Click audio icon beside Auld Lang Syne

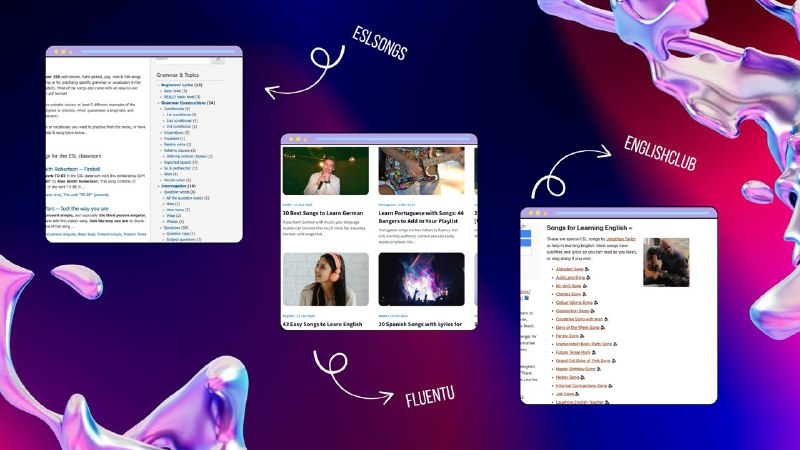[589, 278]
